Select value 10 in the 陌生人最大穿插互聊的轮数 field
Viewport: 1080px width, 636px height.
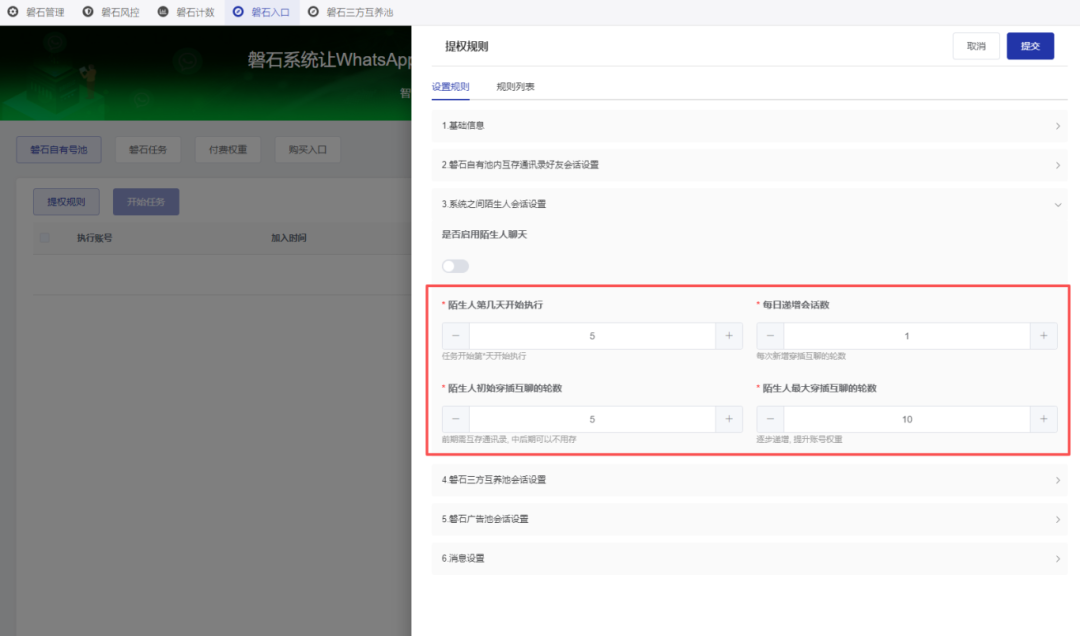[906, 418]
